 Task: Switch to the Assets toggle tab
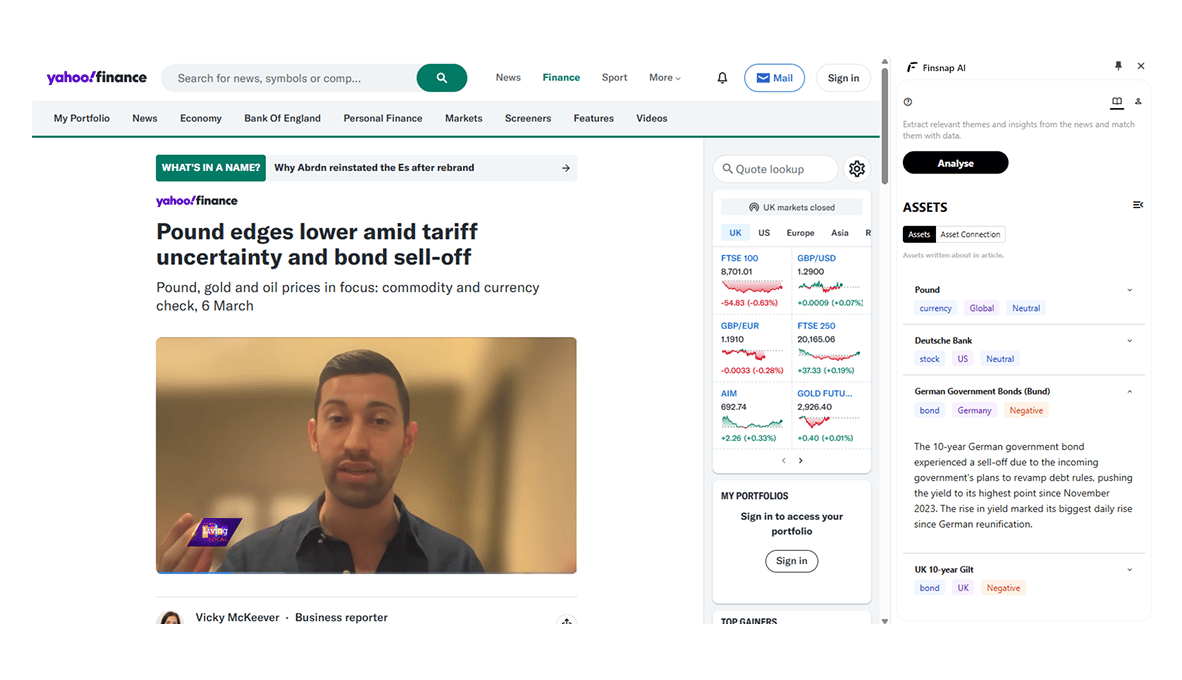coord(919,234)
